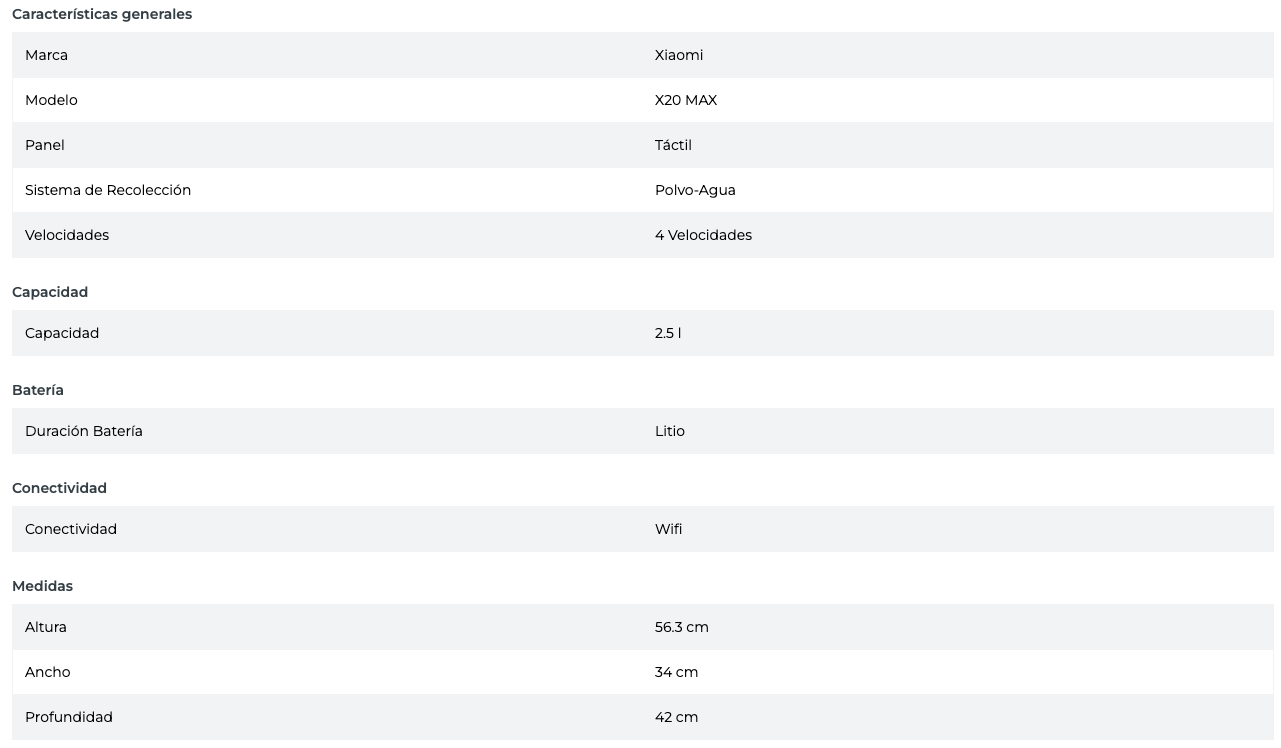Click the '4 Velocidades' value
The width and height of the screenshot is (1281, 748).
pyautogui.click(x=703, y=235)
